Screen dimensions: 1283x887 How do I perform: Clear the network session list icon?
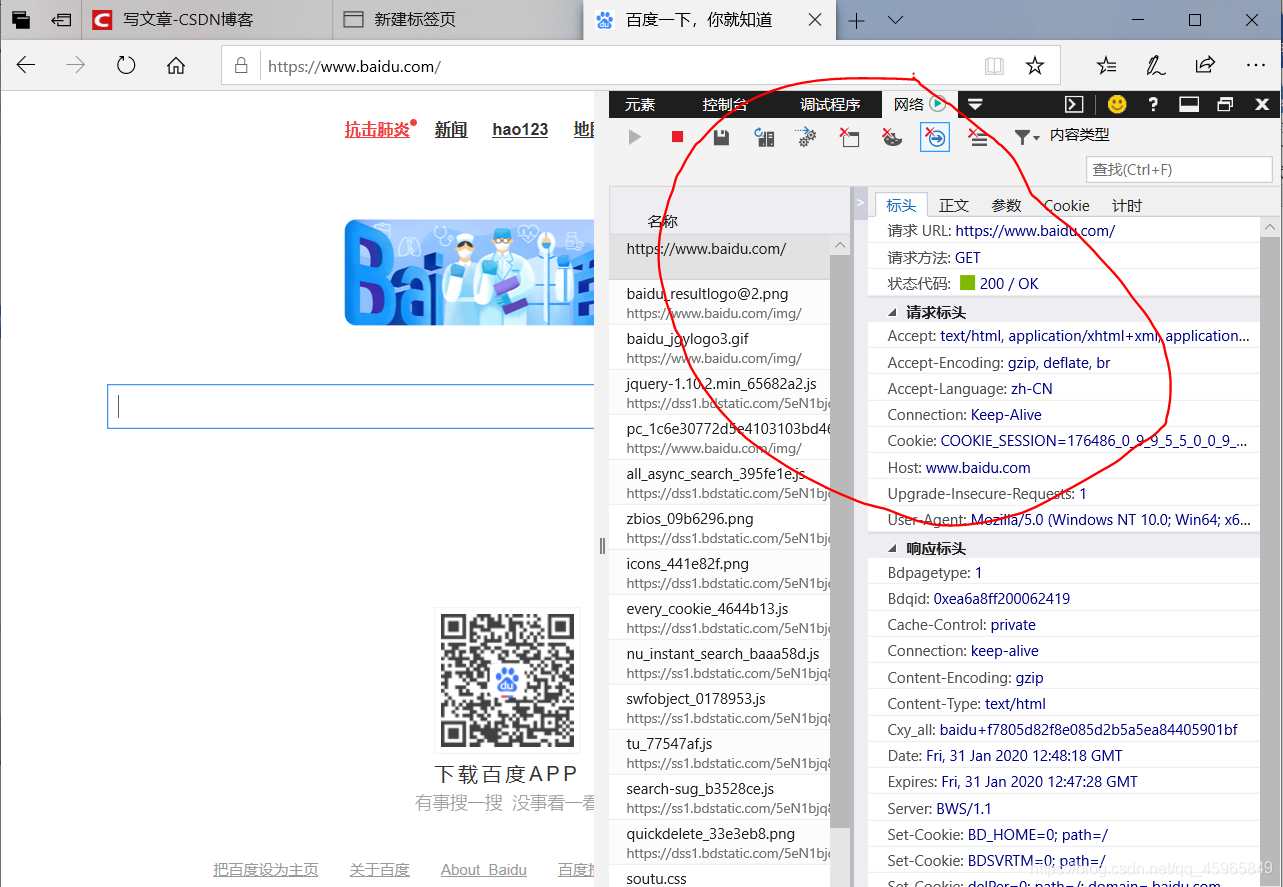click(978, 137)
